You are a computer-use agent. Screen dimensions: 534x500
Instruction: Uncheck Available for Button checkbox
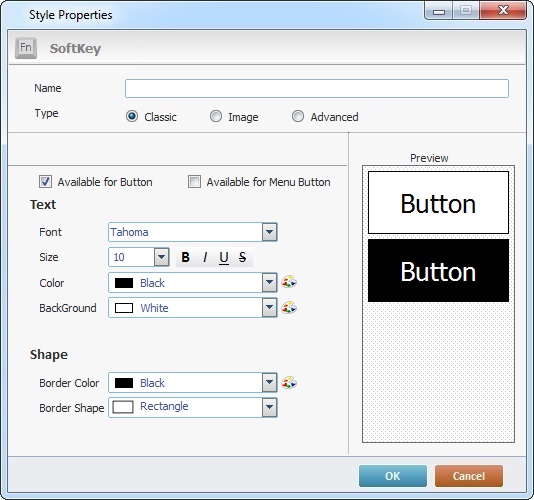[45, 182]
